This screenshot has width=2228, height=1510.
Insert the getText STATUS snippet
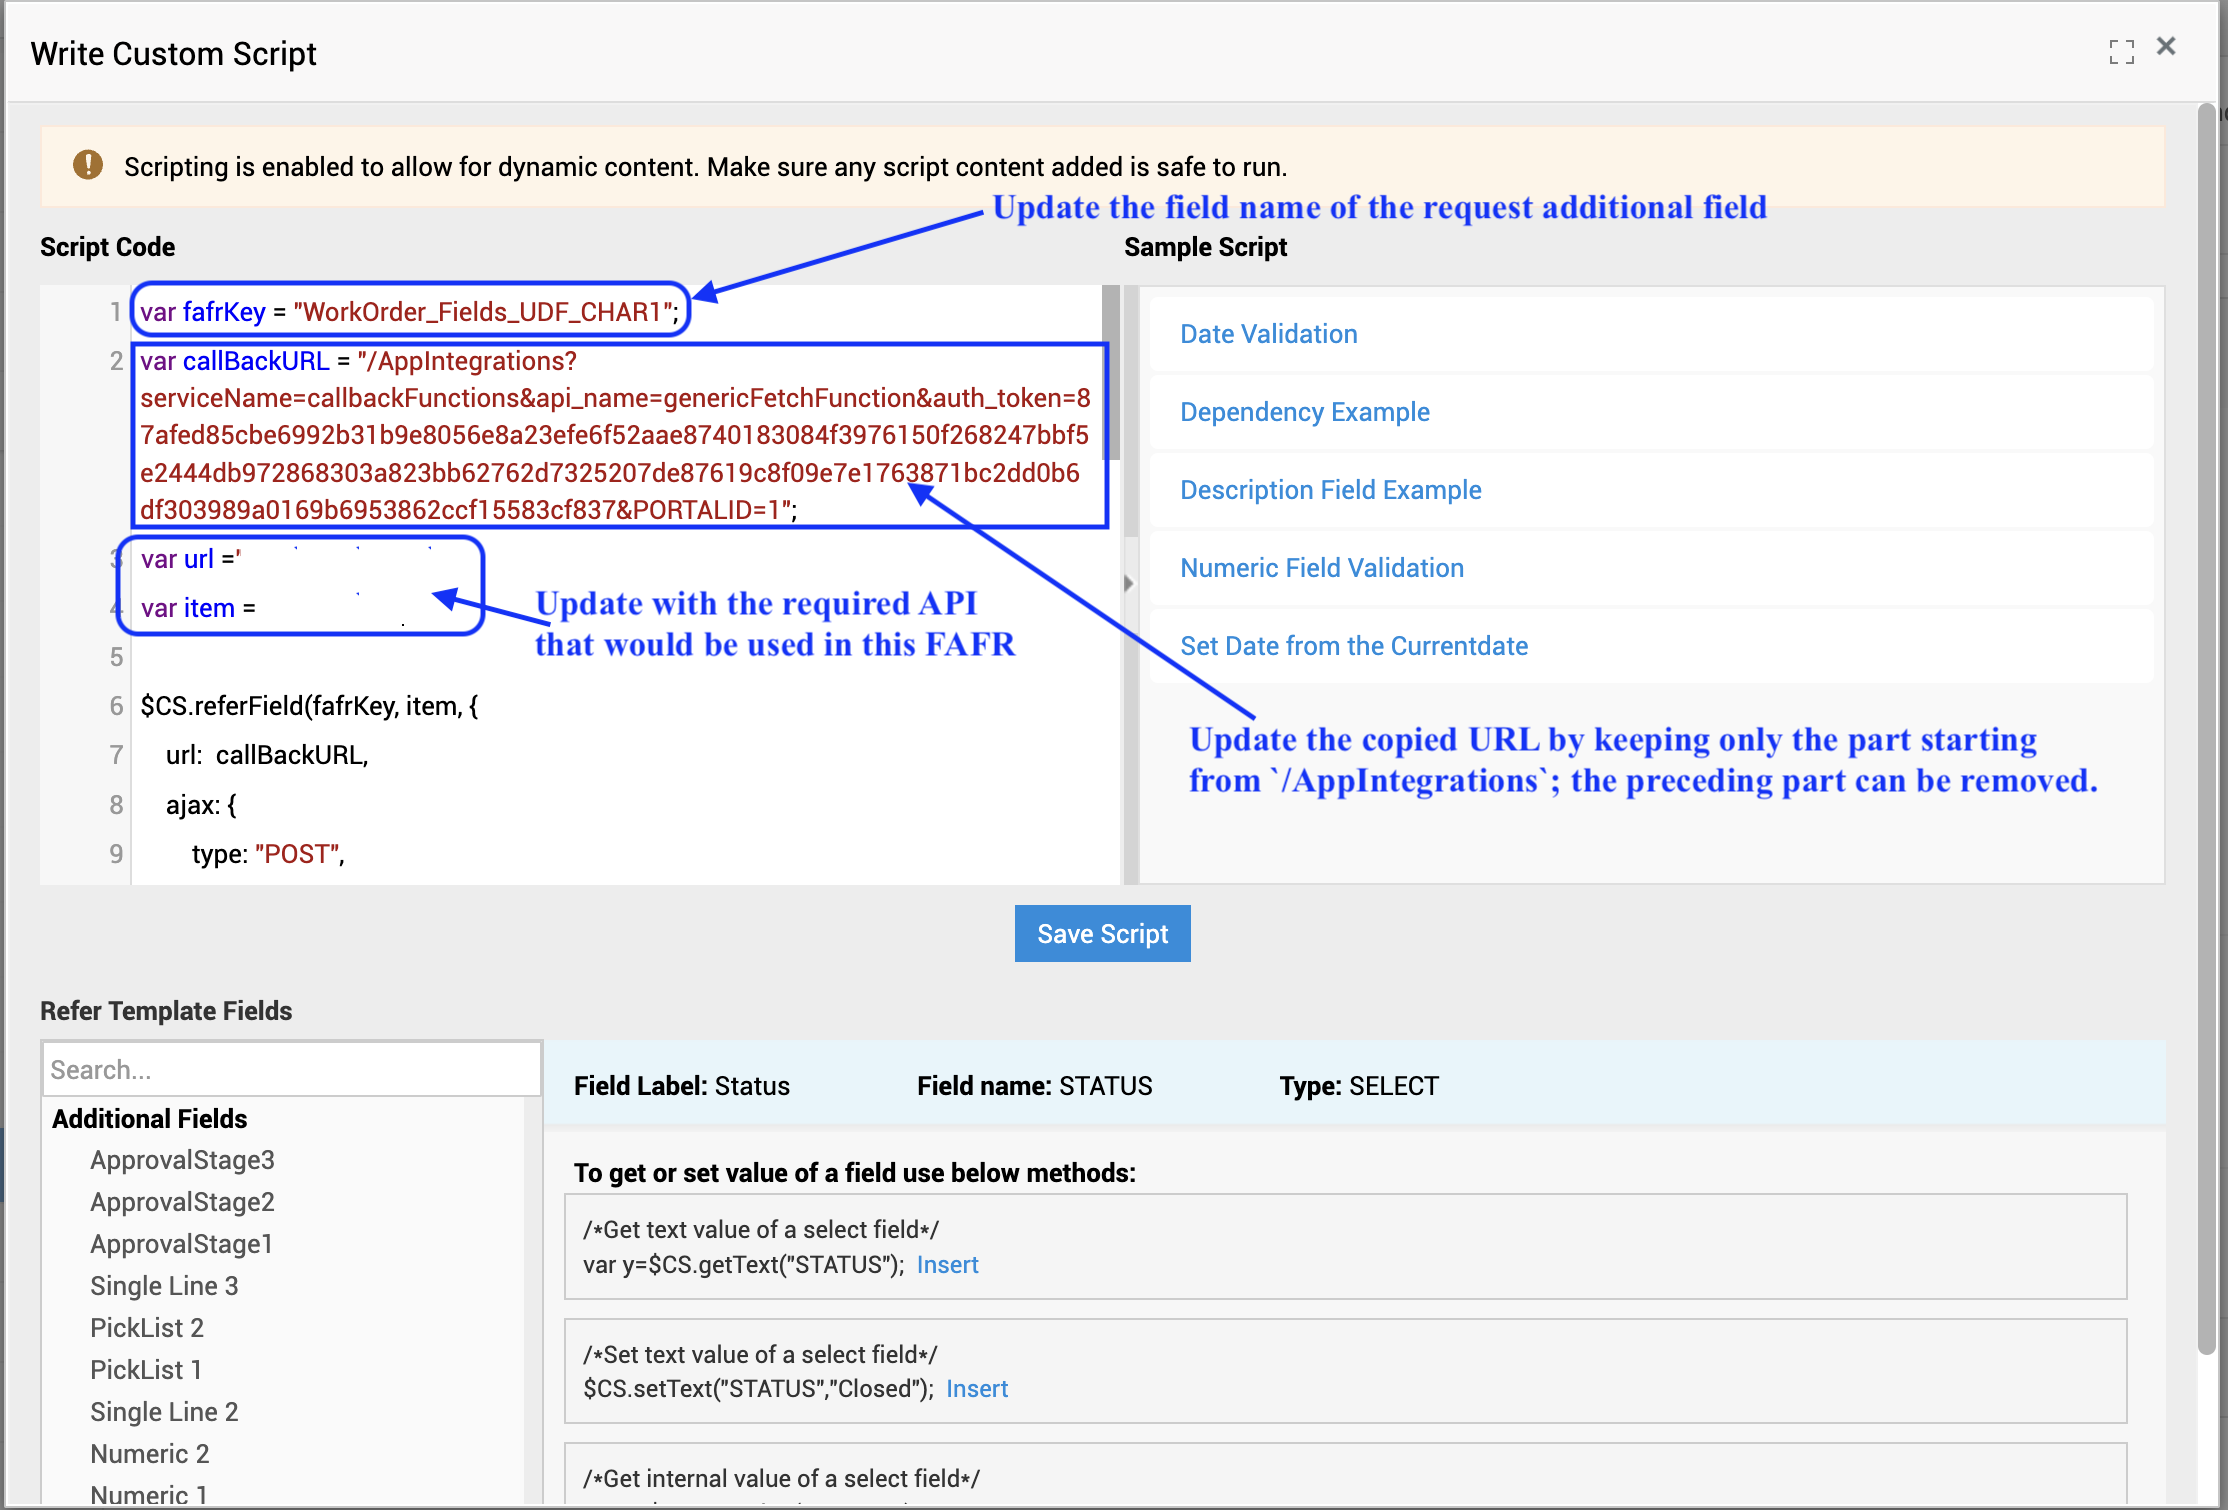947,1265
